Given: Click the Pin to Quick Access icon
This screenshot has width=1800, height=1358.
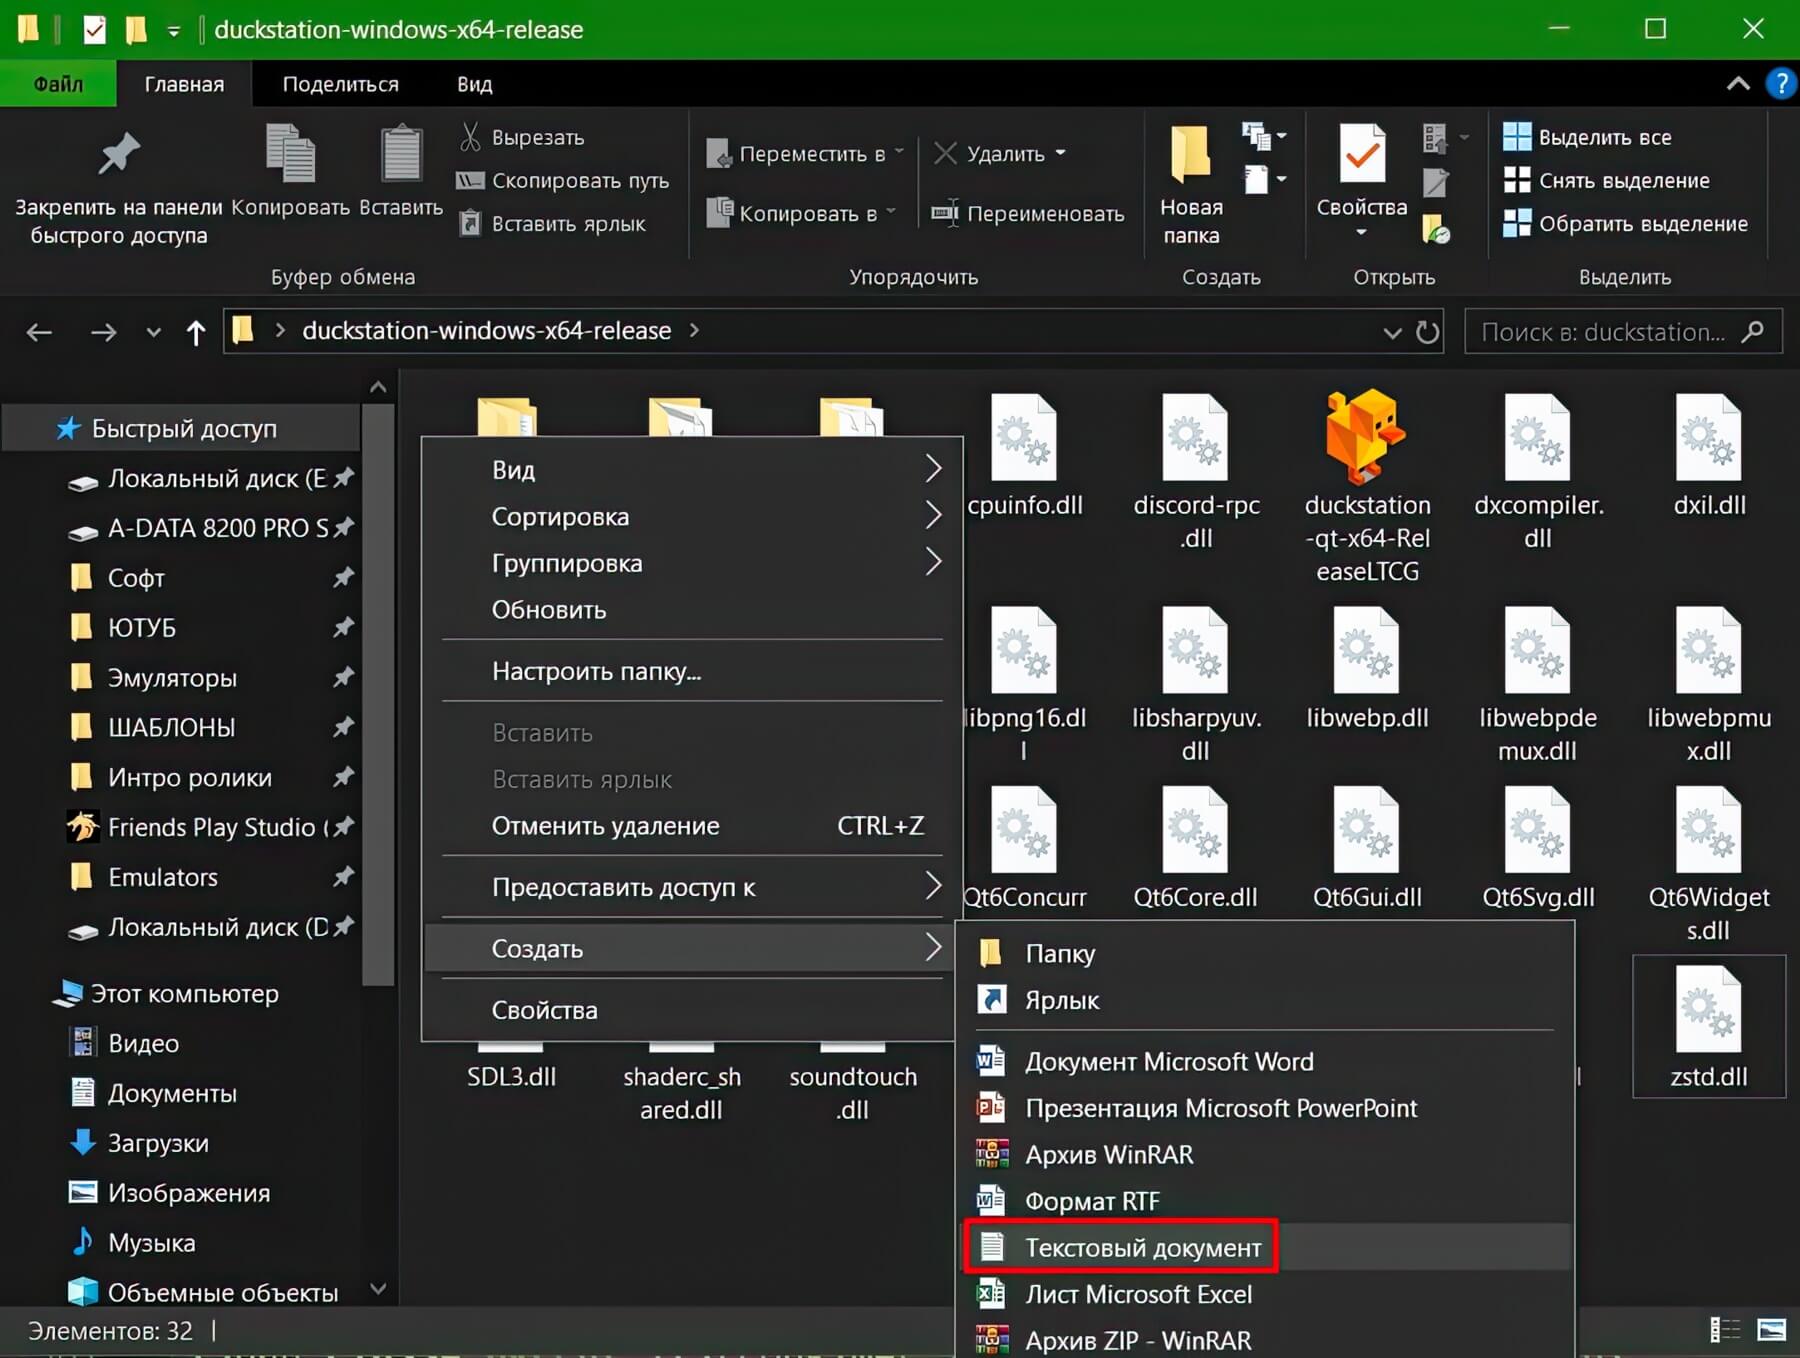Looking at the screenshot, I should 118,155.
